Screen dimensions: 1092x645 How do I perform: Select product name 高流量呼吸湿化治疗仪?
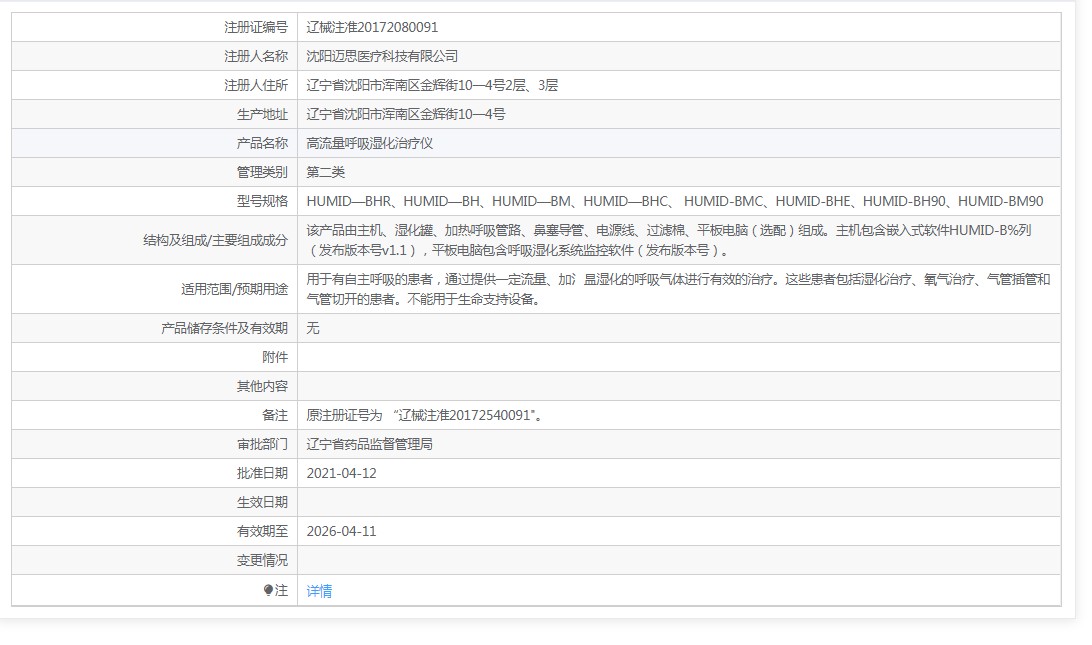coord(370,143)
